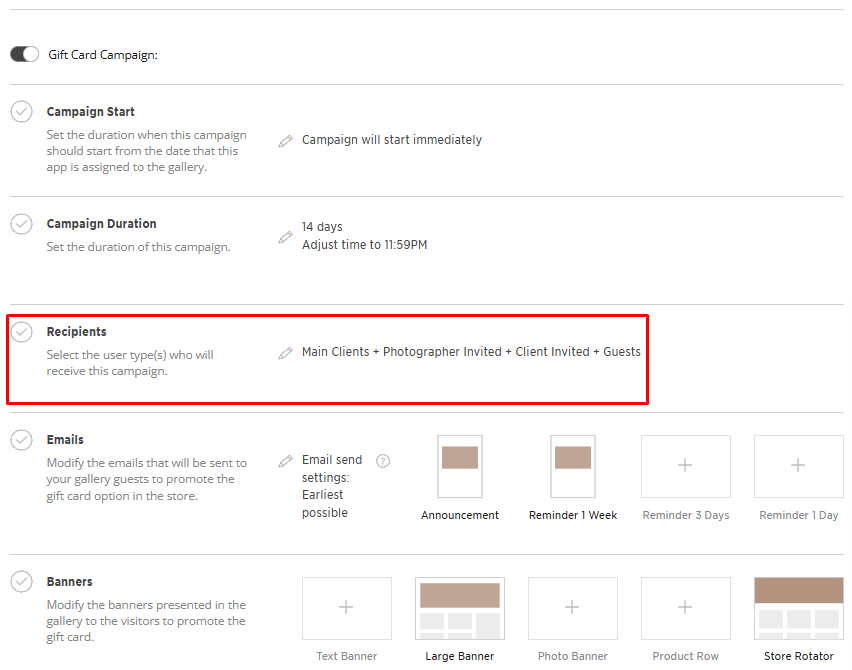This screenshot has width=852, height=670.
Task: Add a Reminder 3 Days email
Action: [x=685, y=466]
